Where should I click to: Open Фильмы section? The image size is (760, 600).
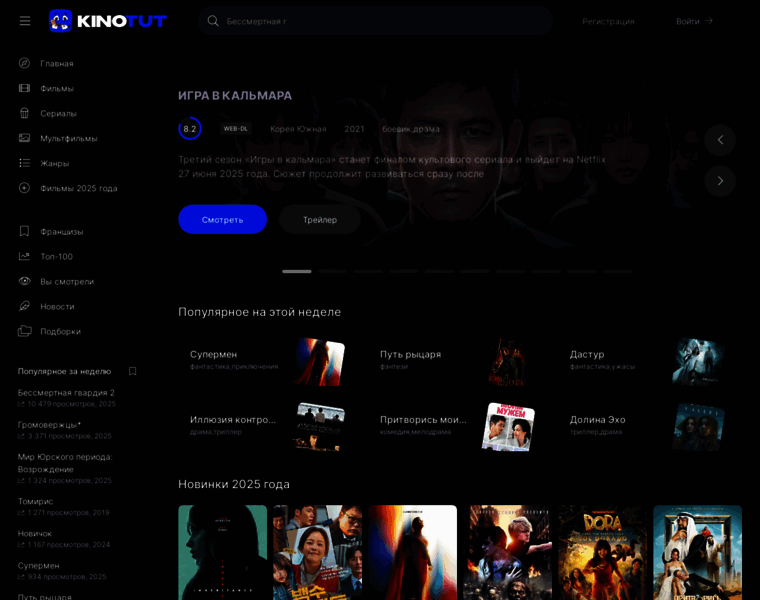click(57, 89)
